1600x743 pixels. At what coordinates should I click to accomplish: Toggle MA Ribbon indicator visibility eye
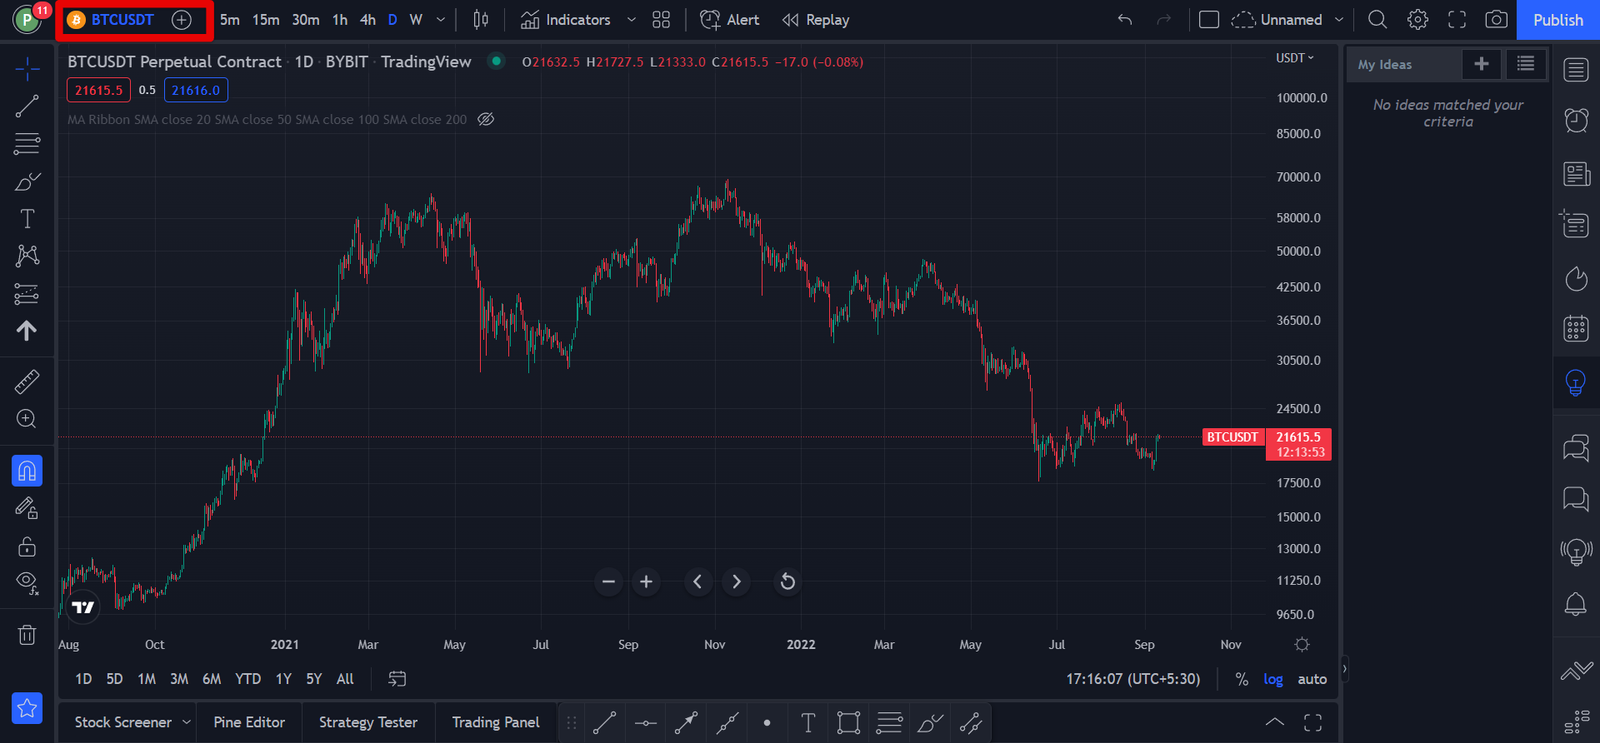pyautogui.click(x=486, y=119)
